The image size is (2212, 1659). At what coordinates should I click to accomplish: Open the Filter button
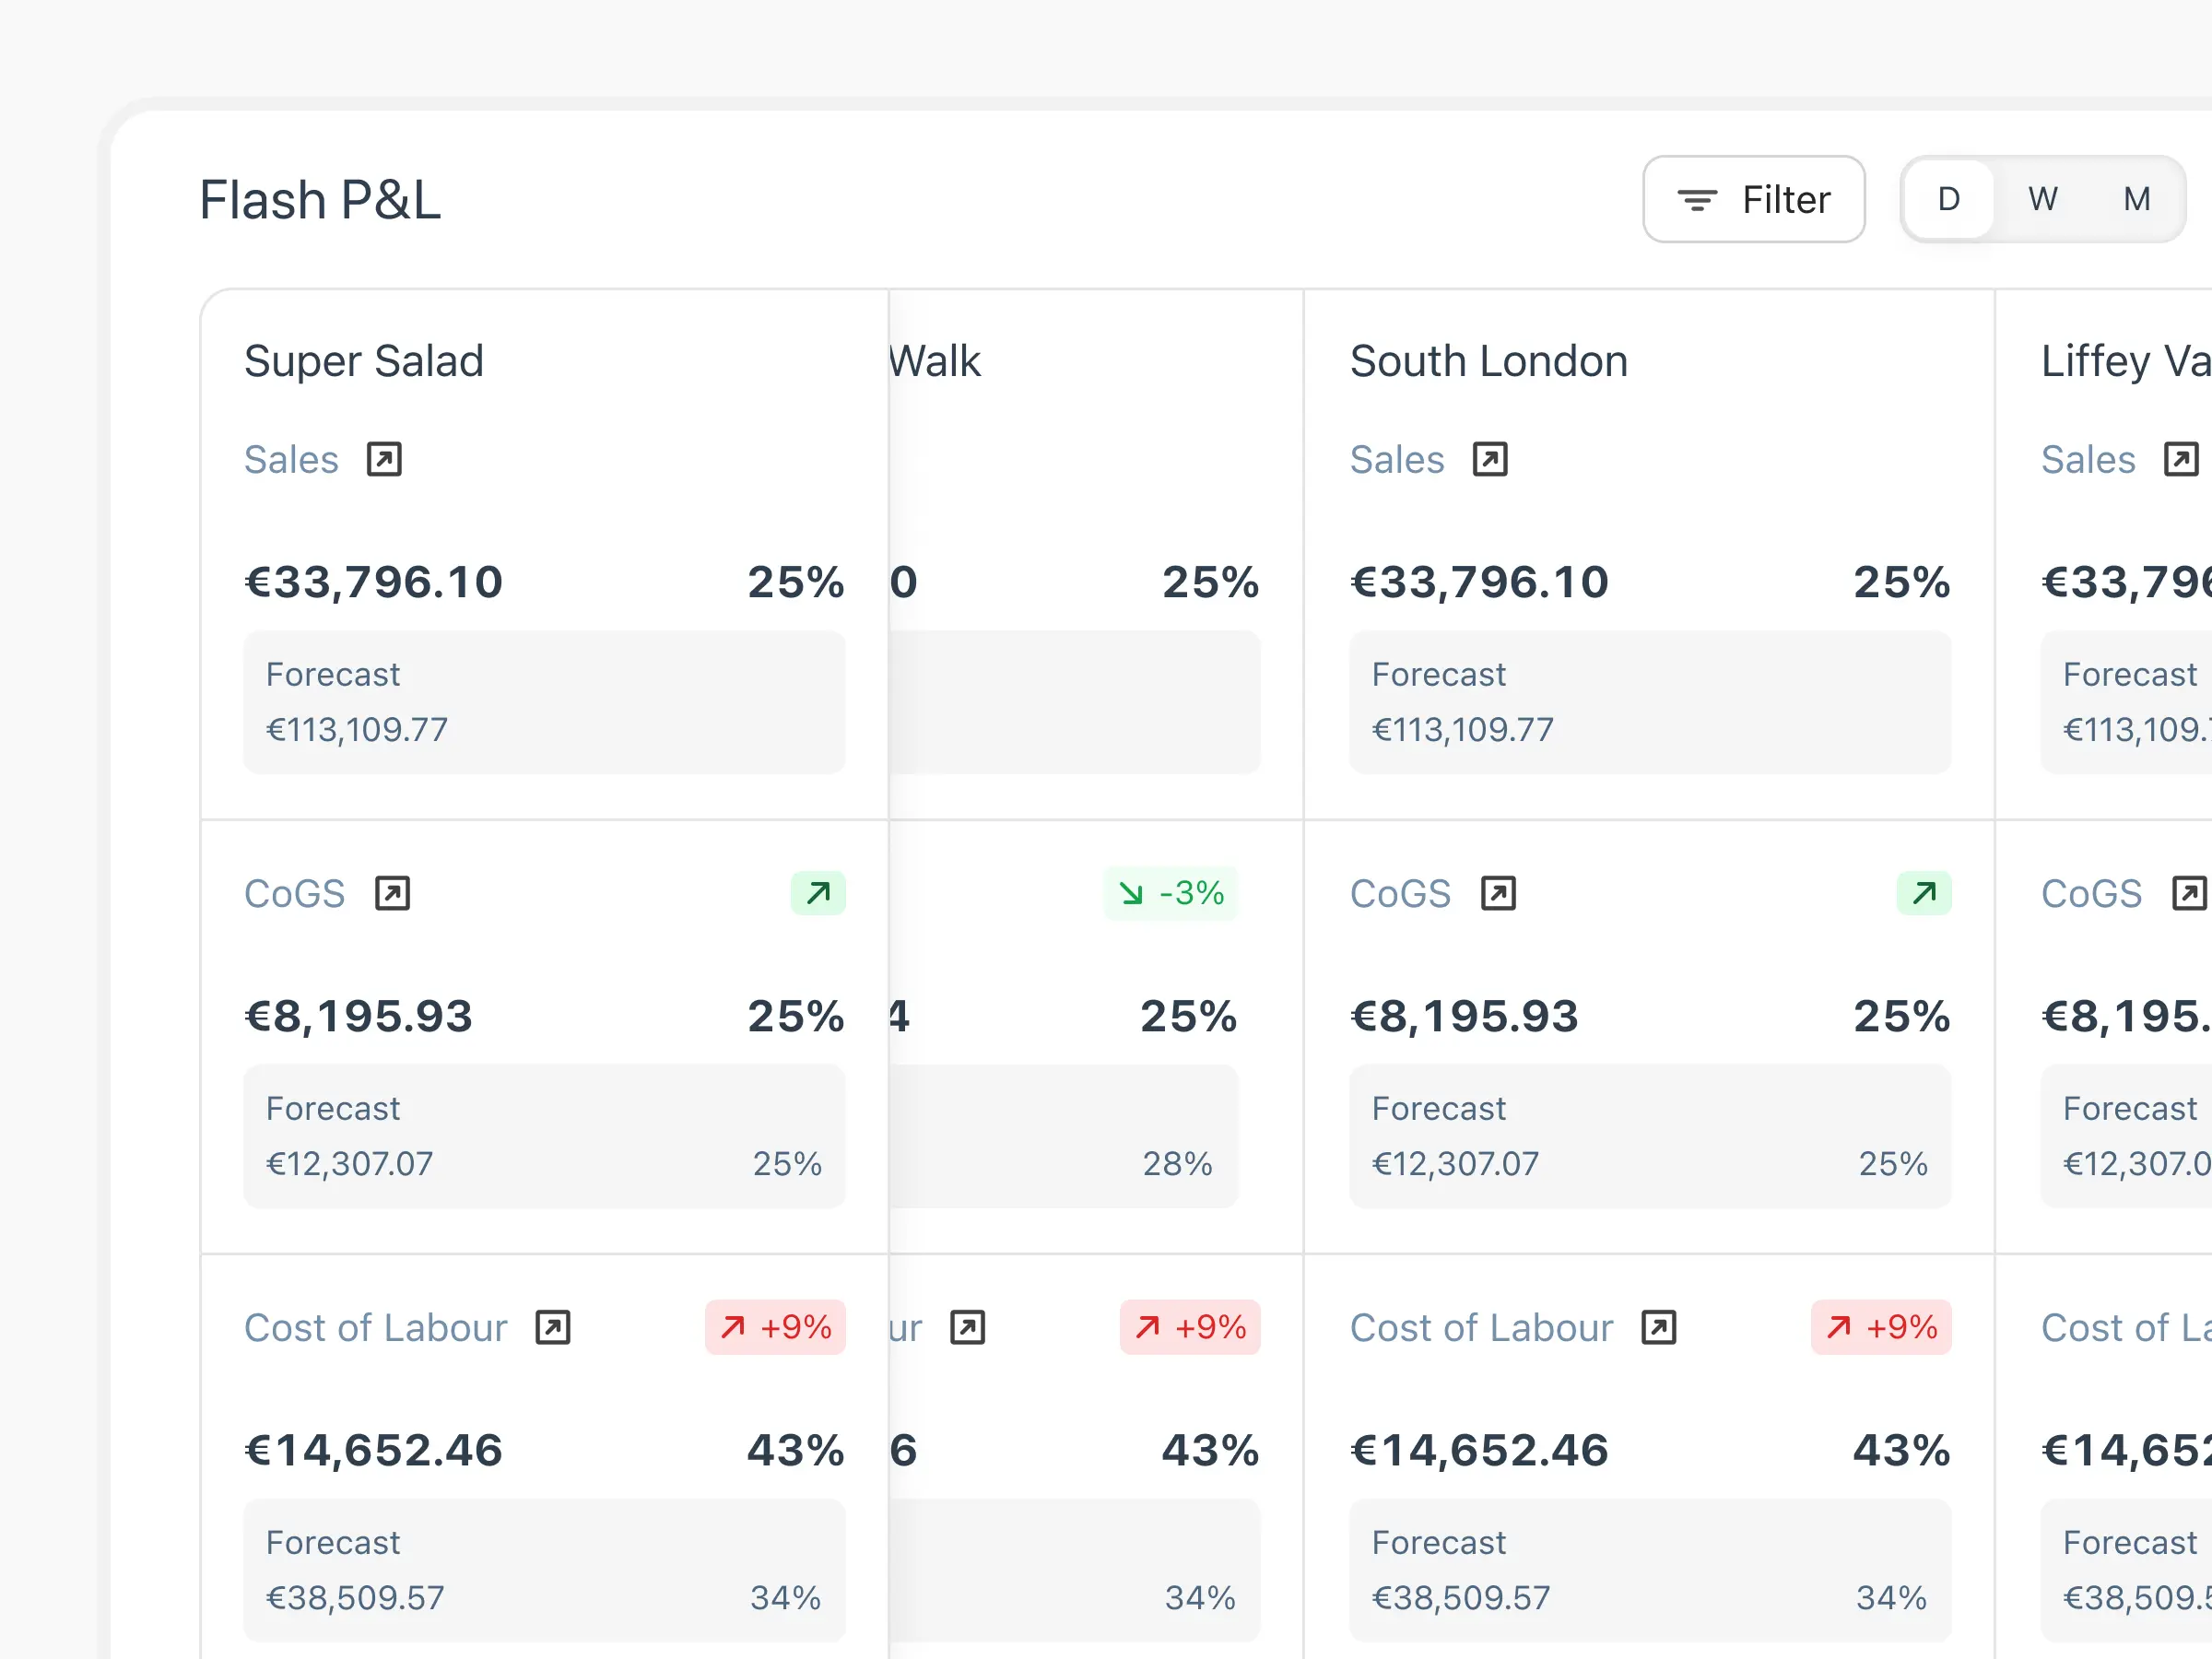coord(1753,199)
